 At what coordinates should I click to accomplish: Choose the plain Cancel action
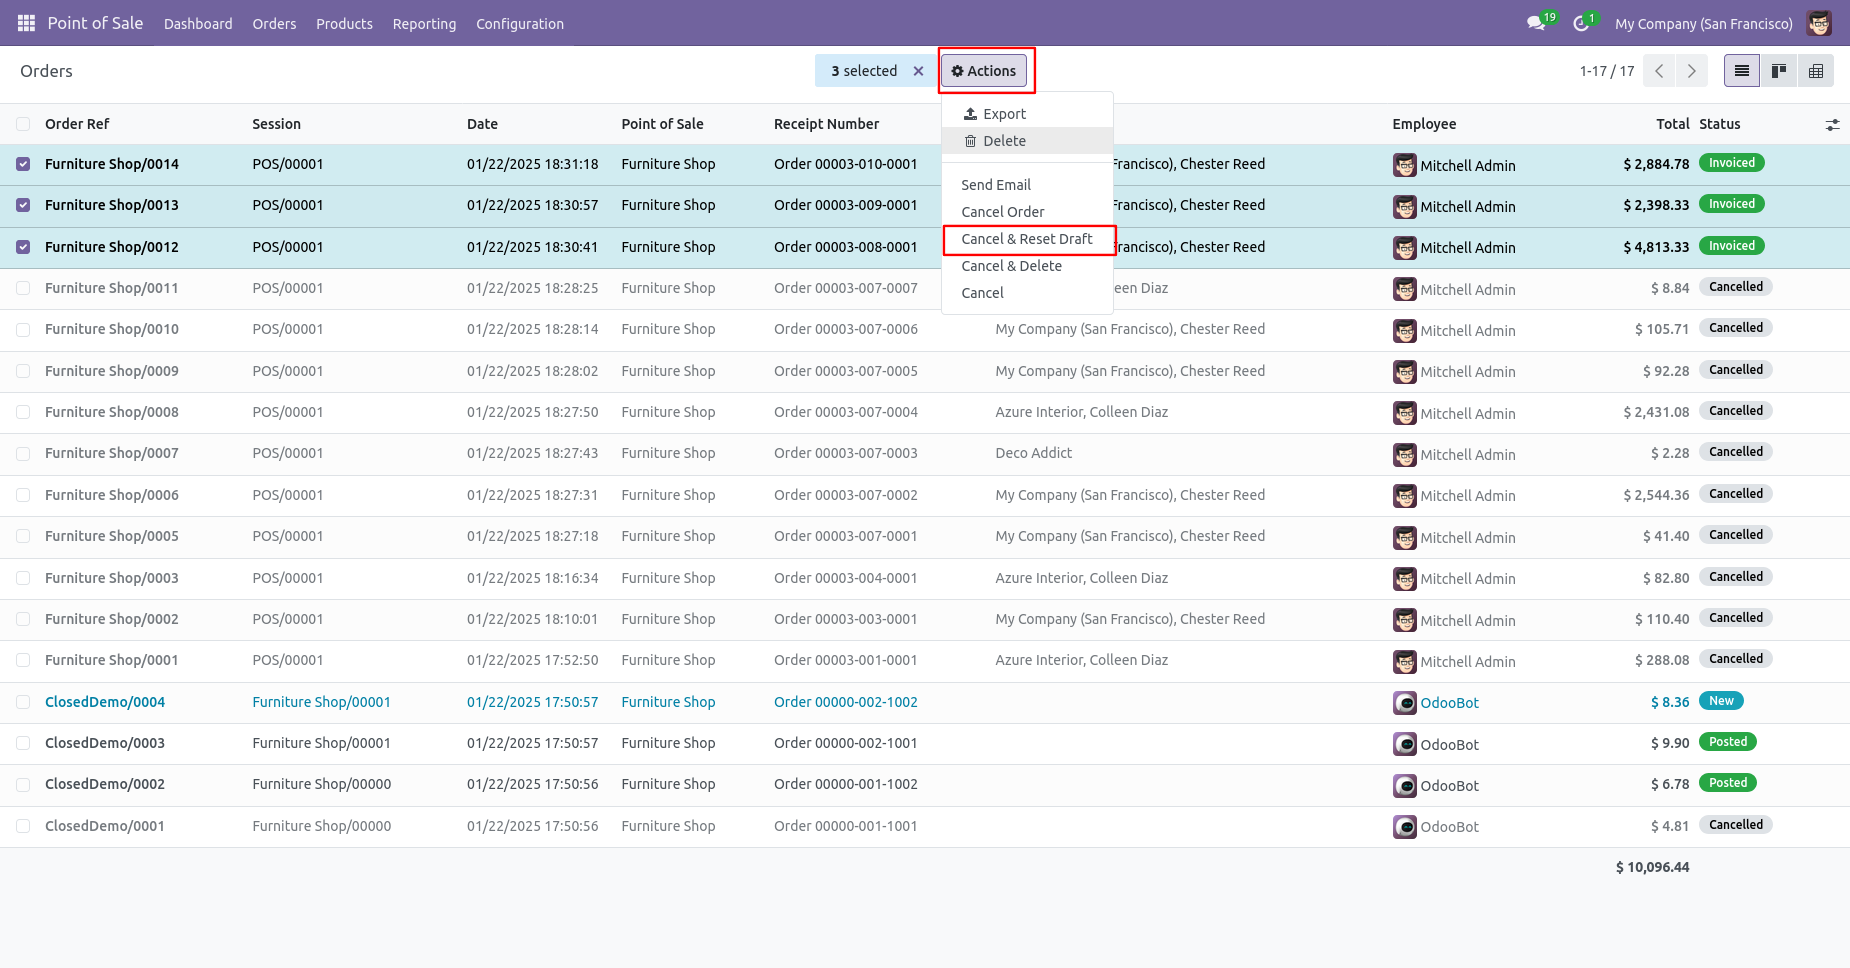click(x=1027, y=293)
